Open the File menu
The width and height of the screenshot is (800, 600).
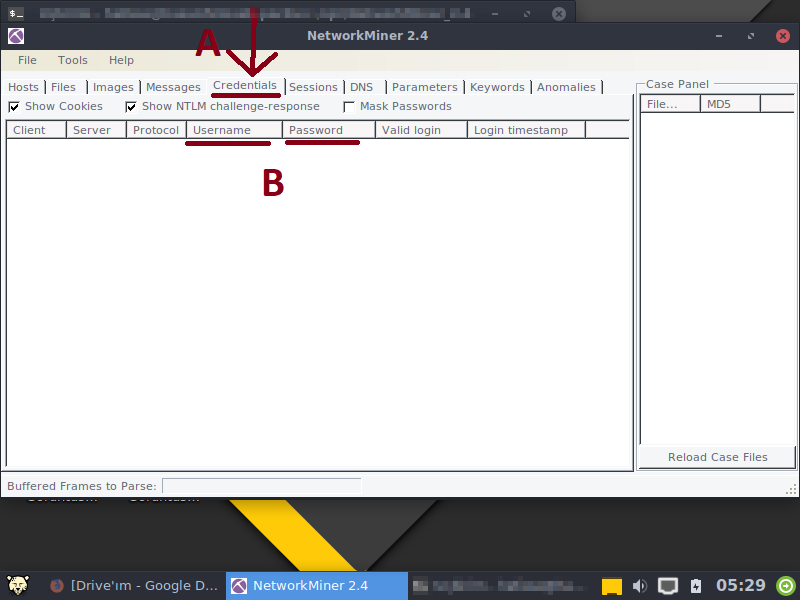pyautogui.click(x=27, y=60)
